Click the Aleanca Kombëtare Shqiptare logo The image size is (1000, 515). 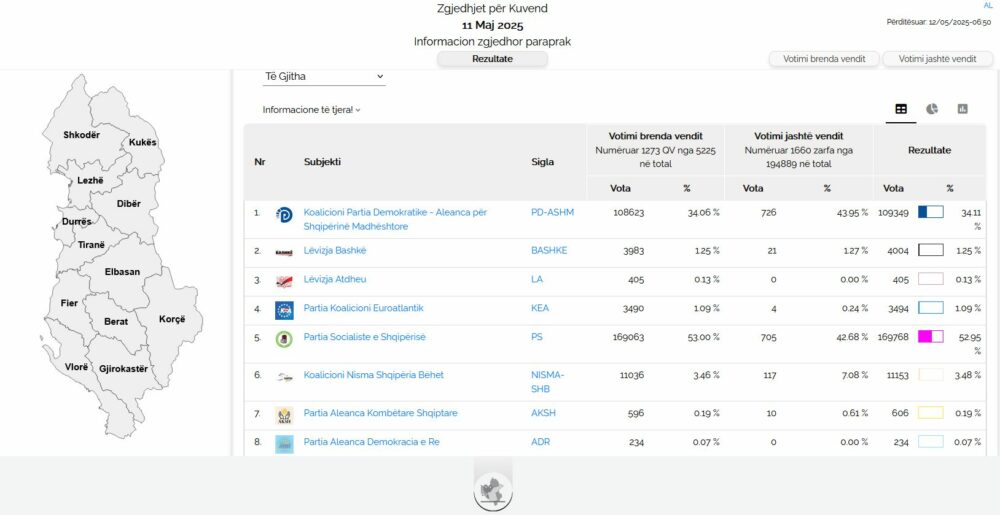point(284,415)
